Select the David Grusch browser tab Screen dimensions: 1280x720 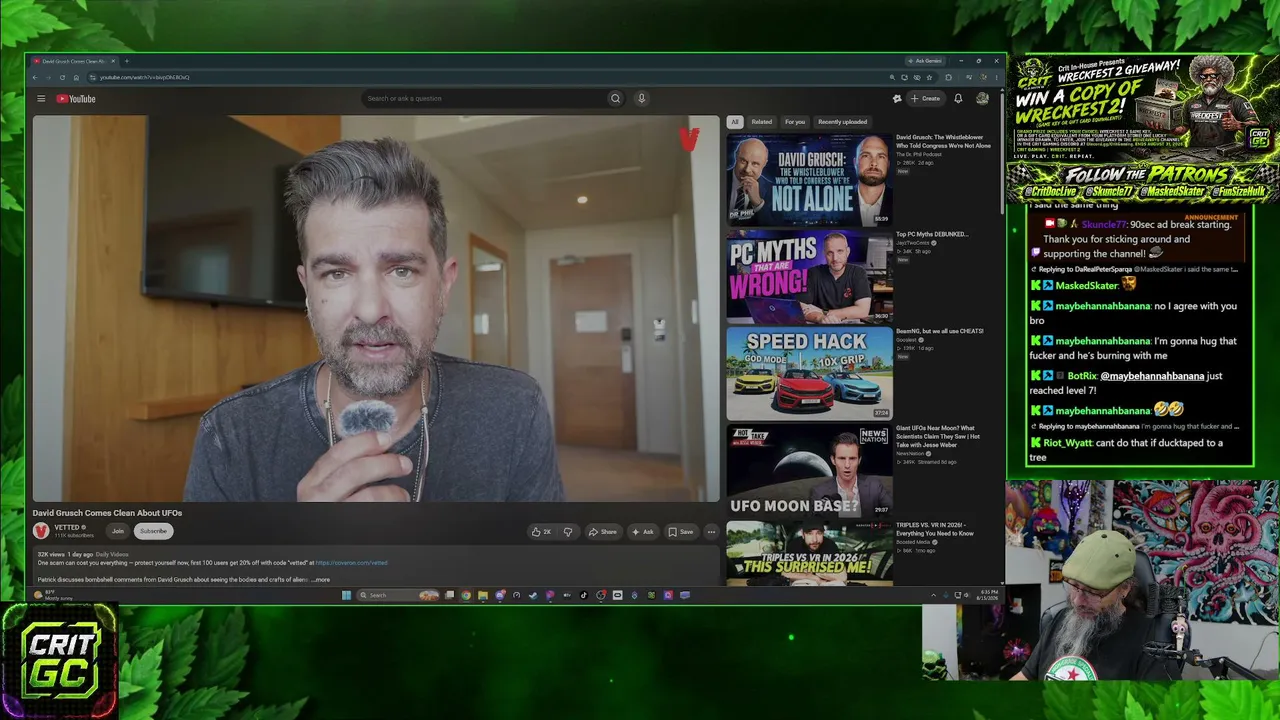74,61
